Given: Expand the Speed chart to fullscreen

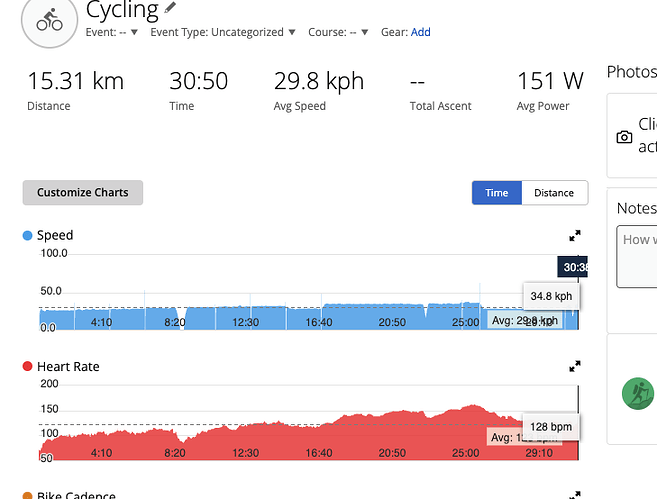Looking at the screenshot, I should tap(575, 236).
